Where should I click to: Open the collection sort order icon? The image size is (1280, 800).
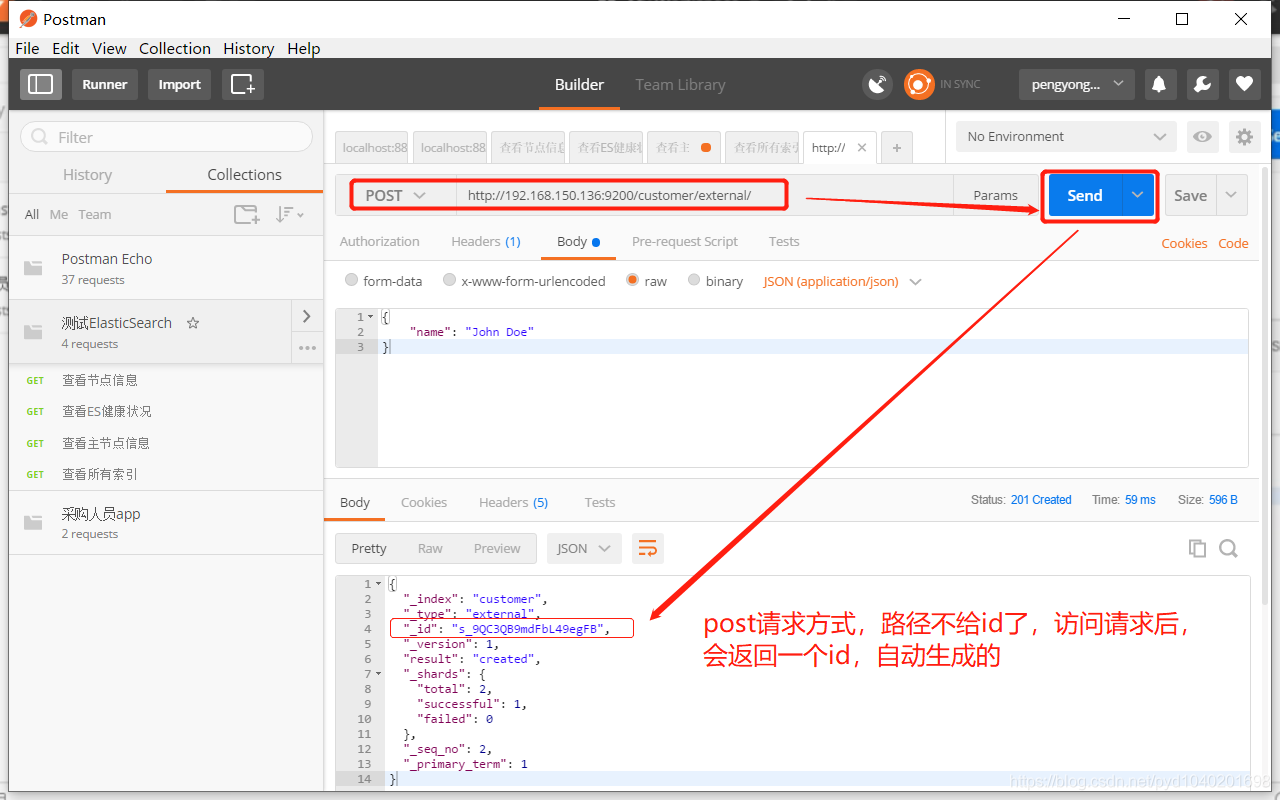(289, 214)
